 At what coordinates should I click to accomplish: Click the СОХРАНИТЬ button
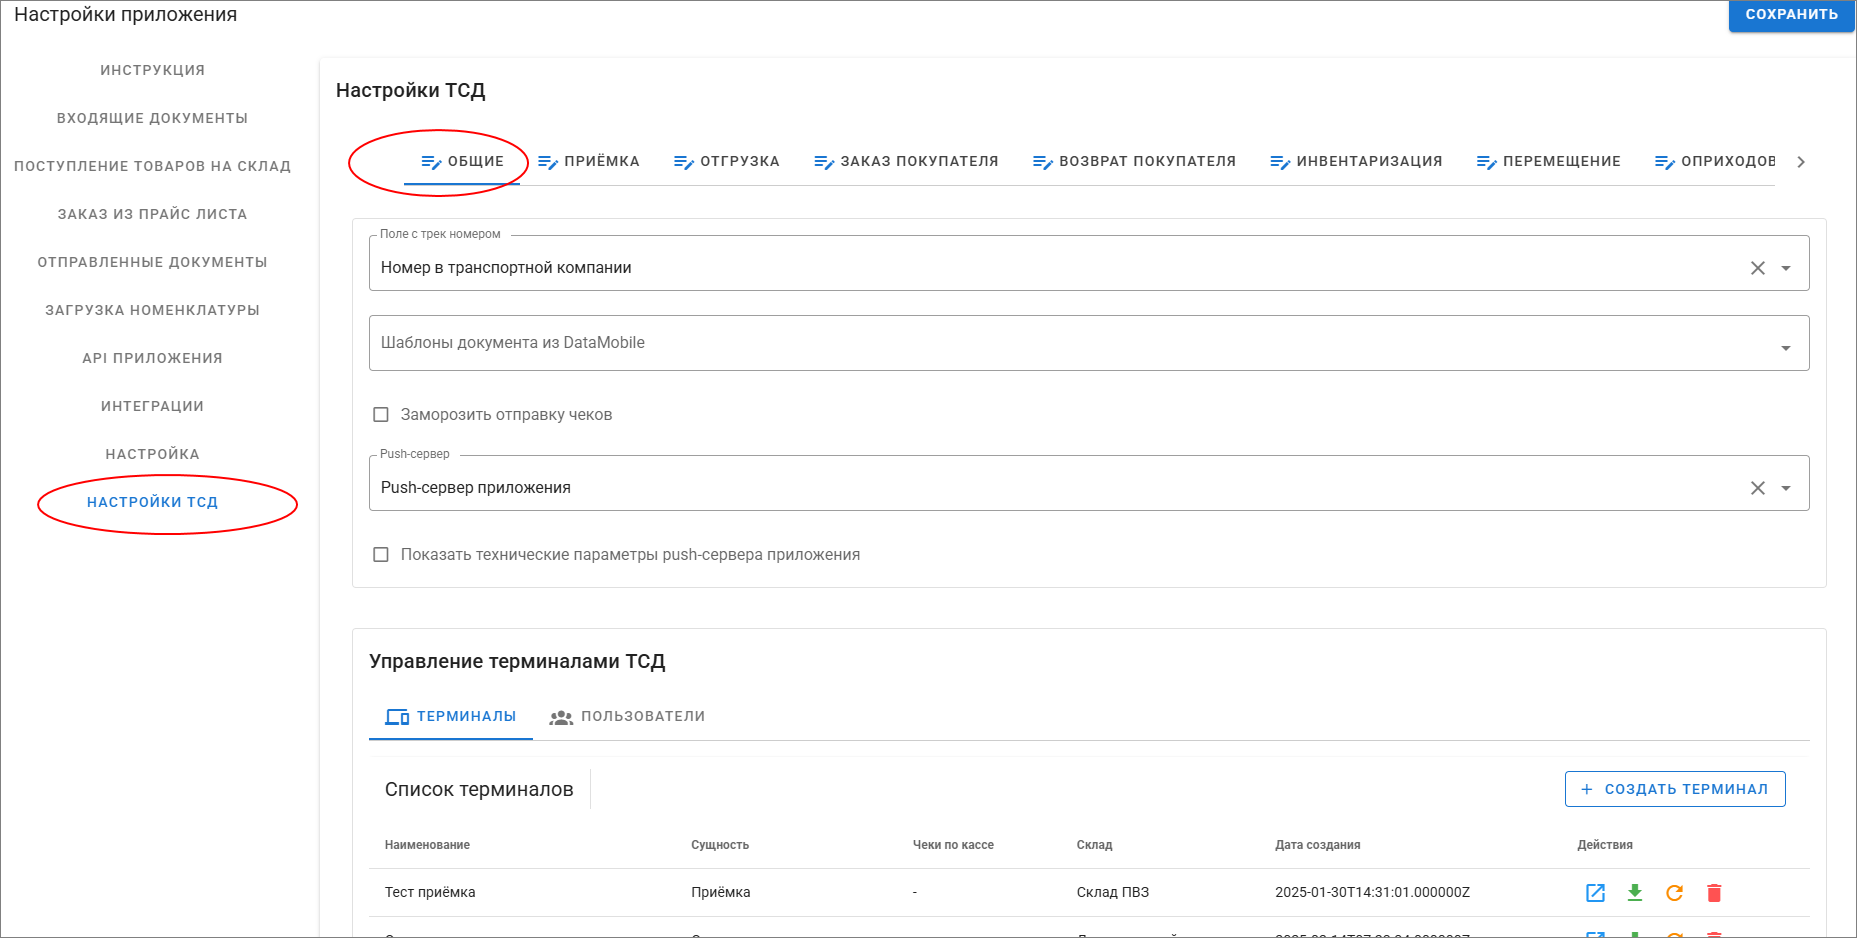pyautogui.click(x=1791, y=15)
